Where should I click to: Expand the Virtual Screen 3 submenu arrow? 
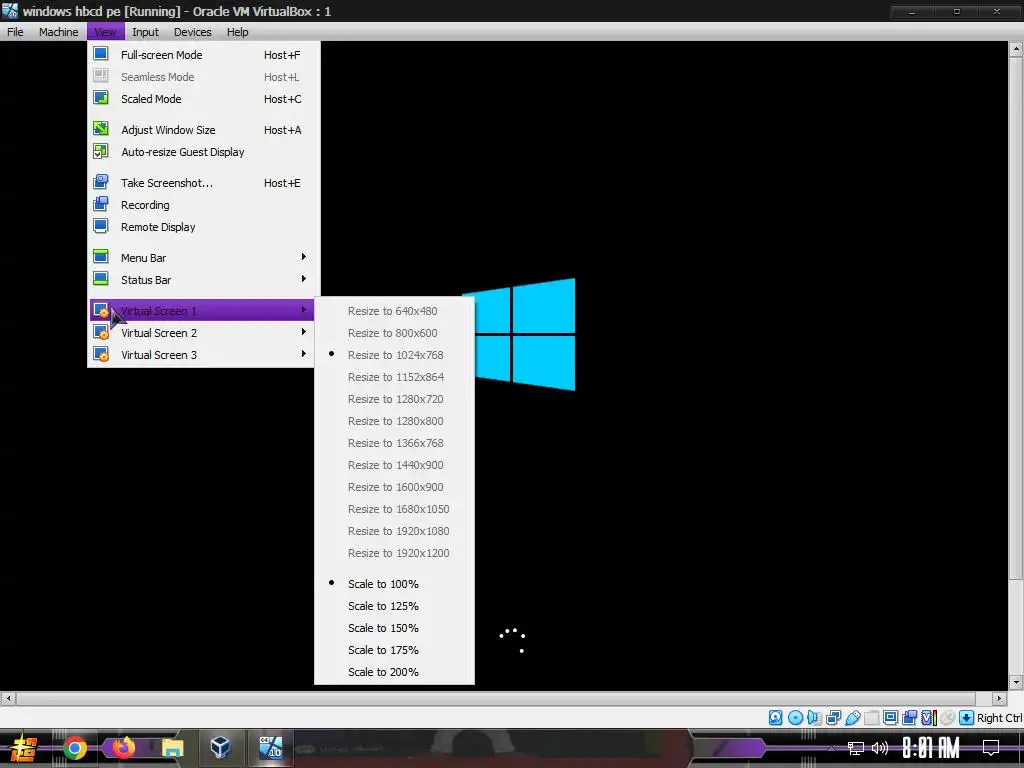tap(304, 354)
